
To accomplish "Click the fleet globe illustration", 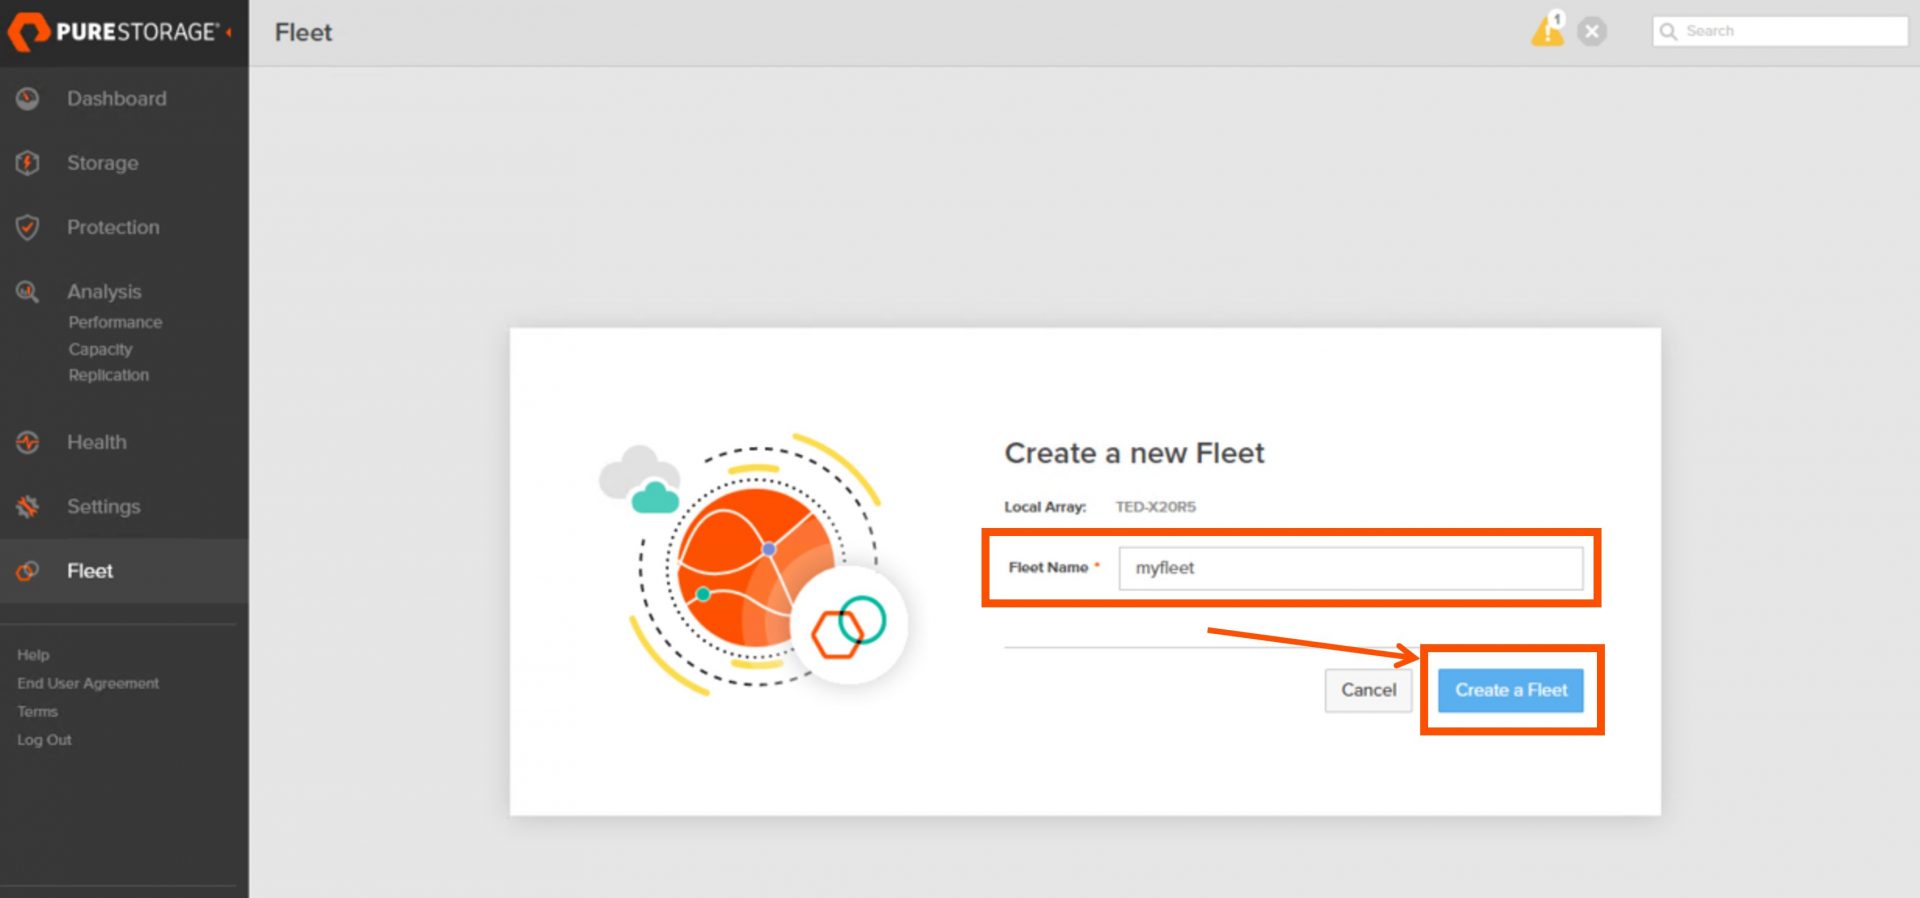I will click(x=755, y=563).
